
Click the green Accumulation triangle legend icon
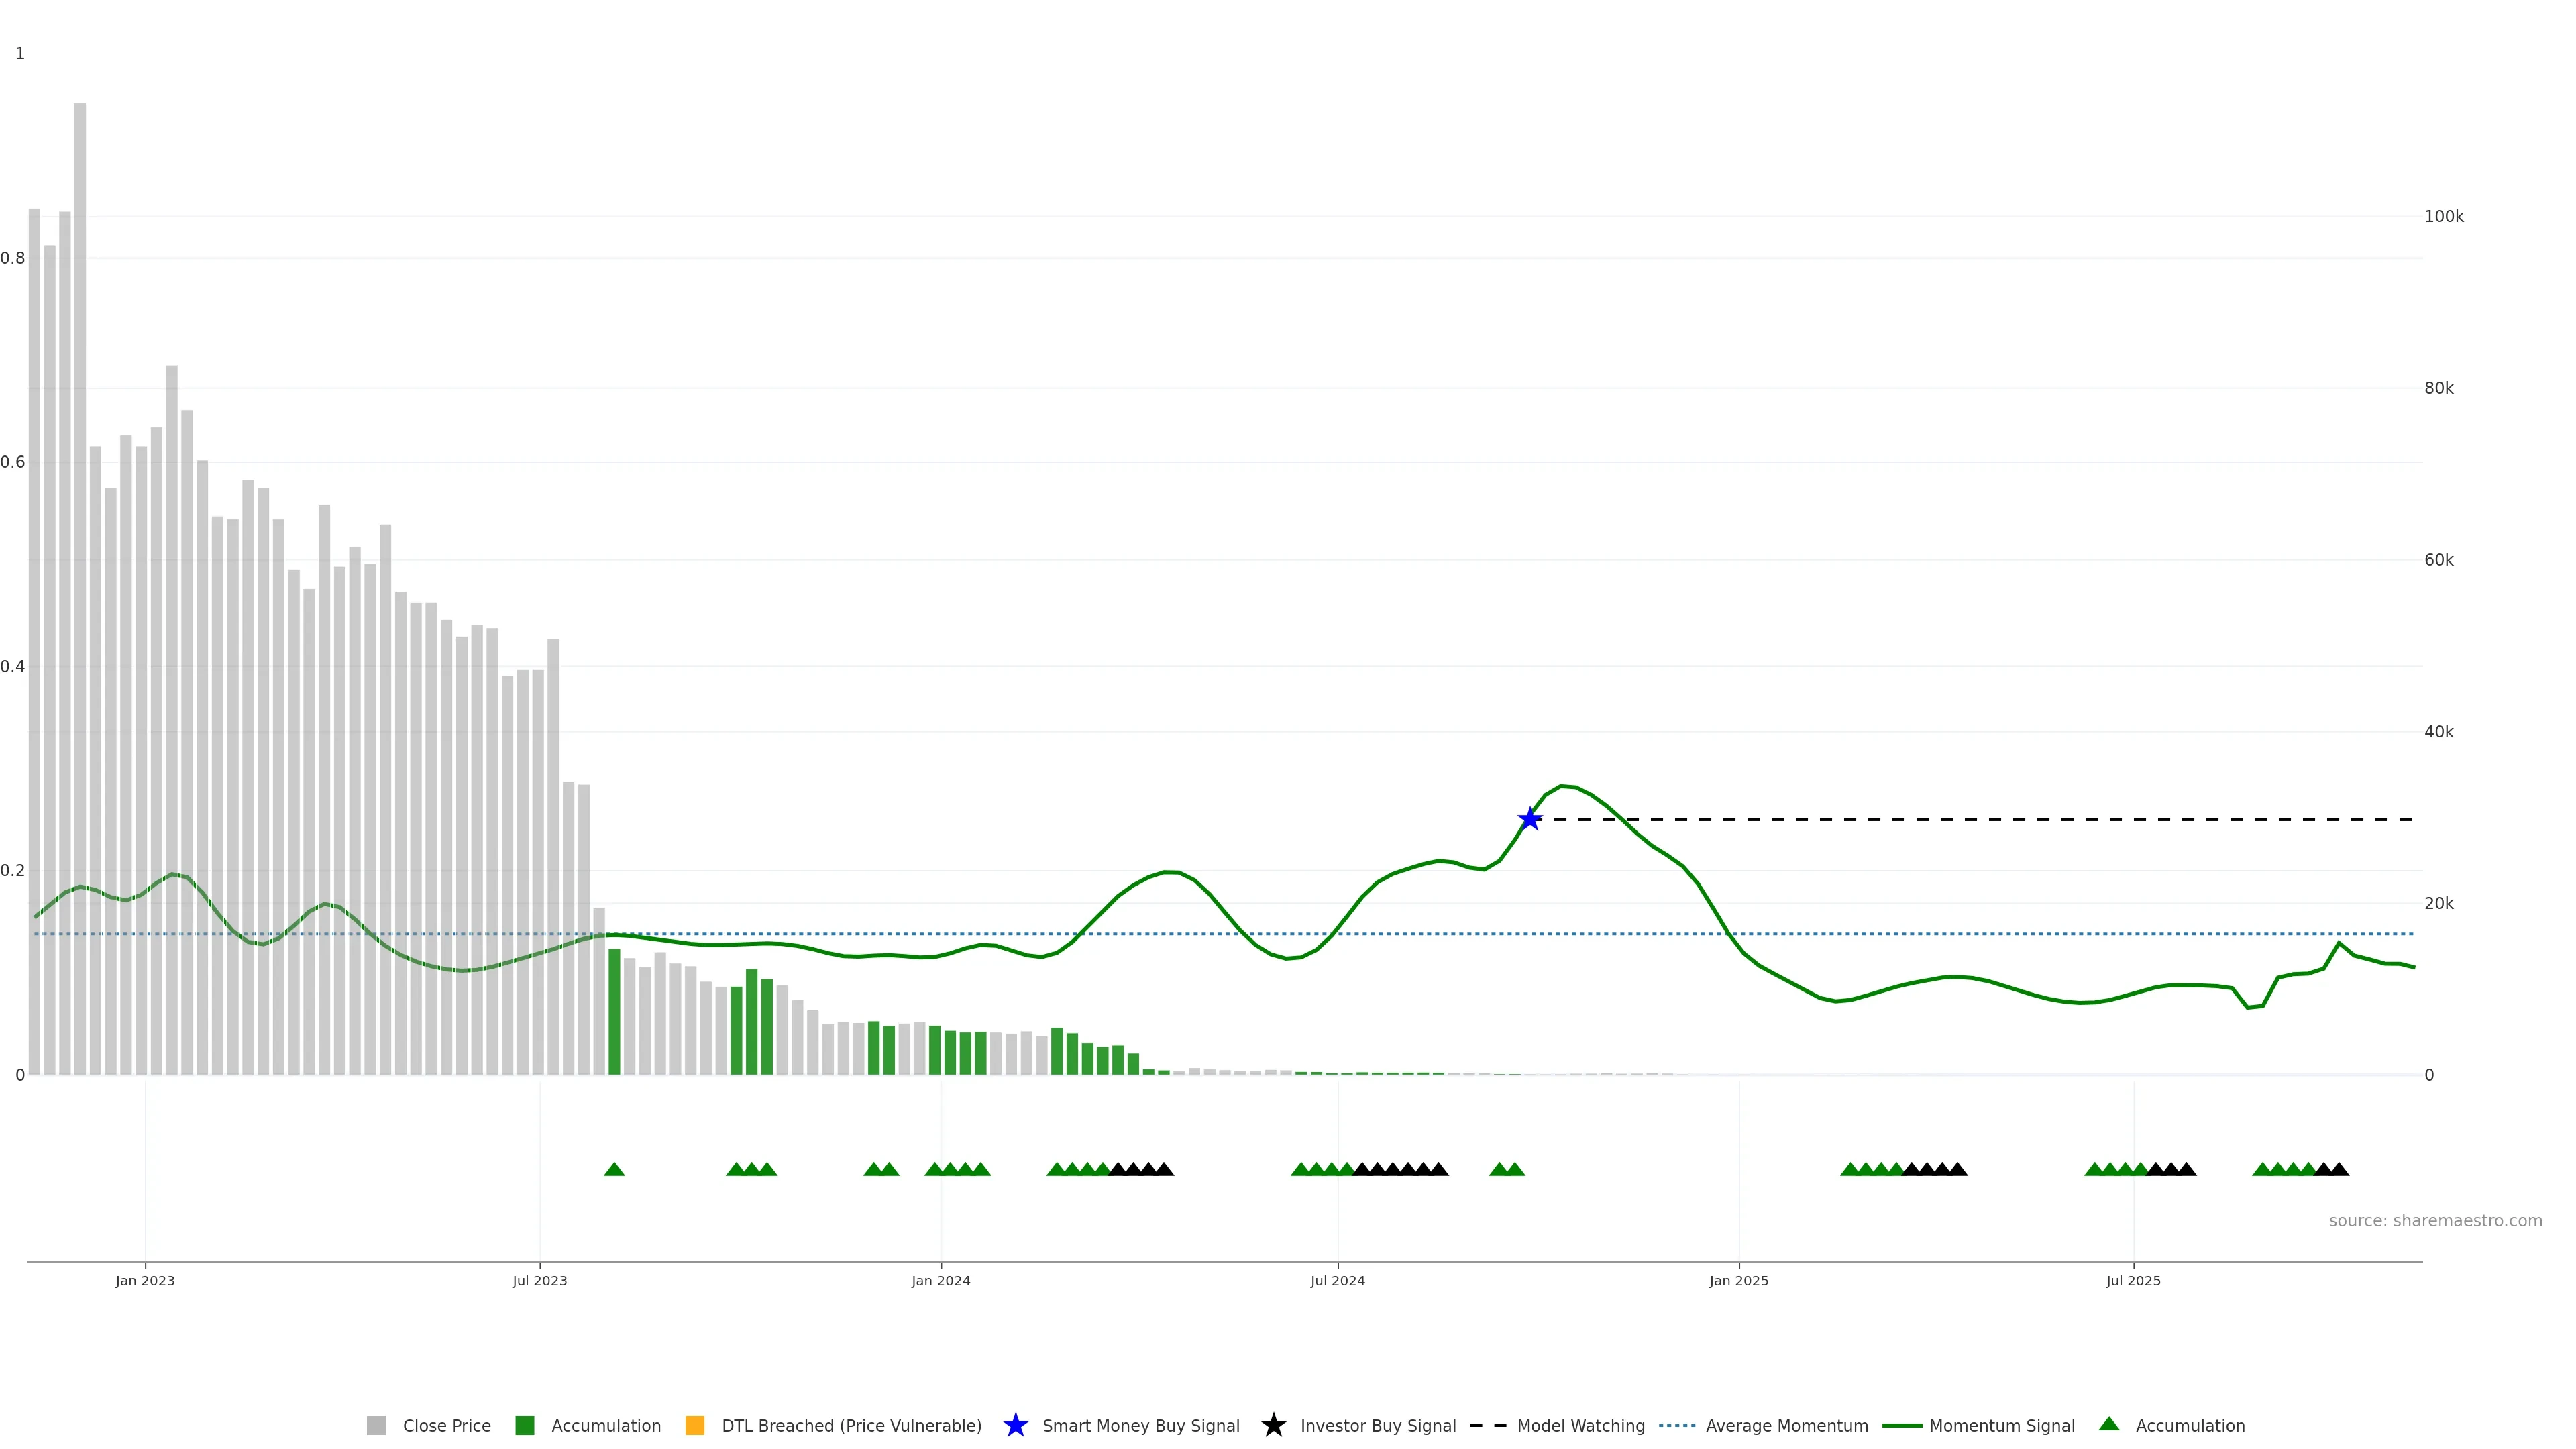tap(2109, 1425)
